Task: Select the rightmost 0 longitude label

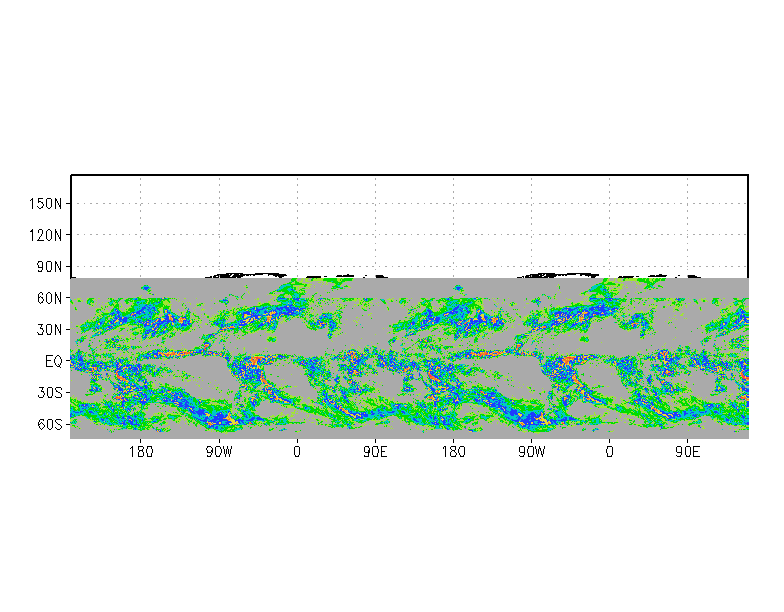Action: (610, 452)
